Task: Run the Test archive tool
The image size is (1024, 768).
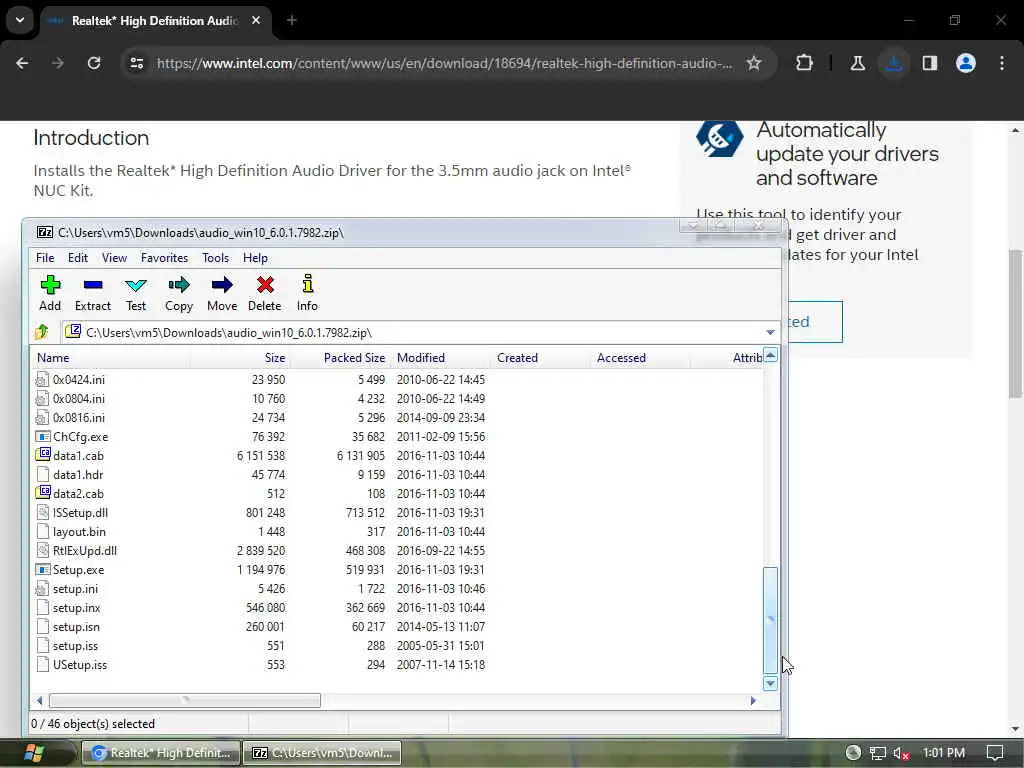Action: pyautogui.click(x=136, y=293)
